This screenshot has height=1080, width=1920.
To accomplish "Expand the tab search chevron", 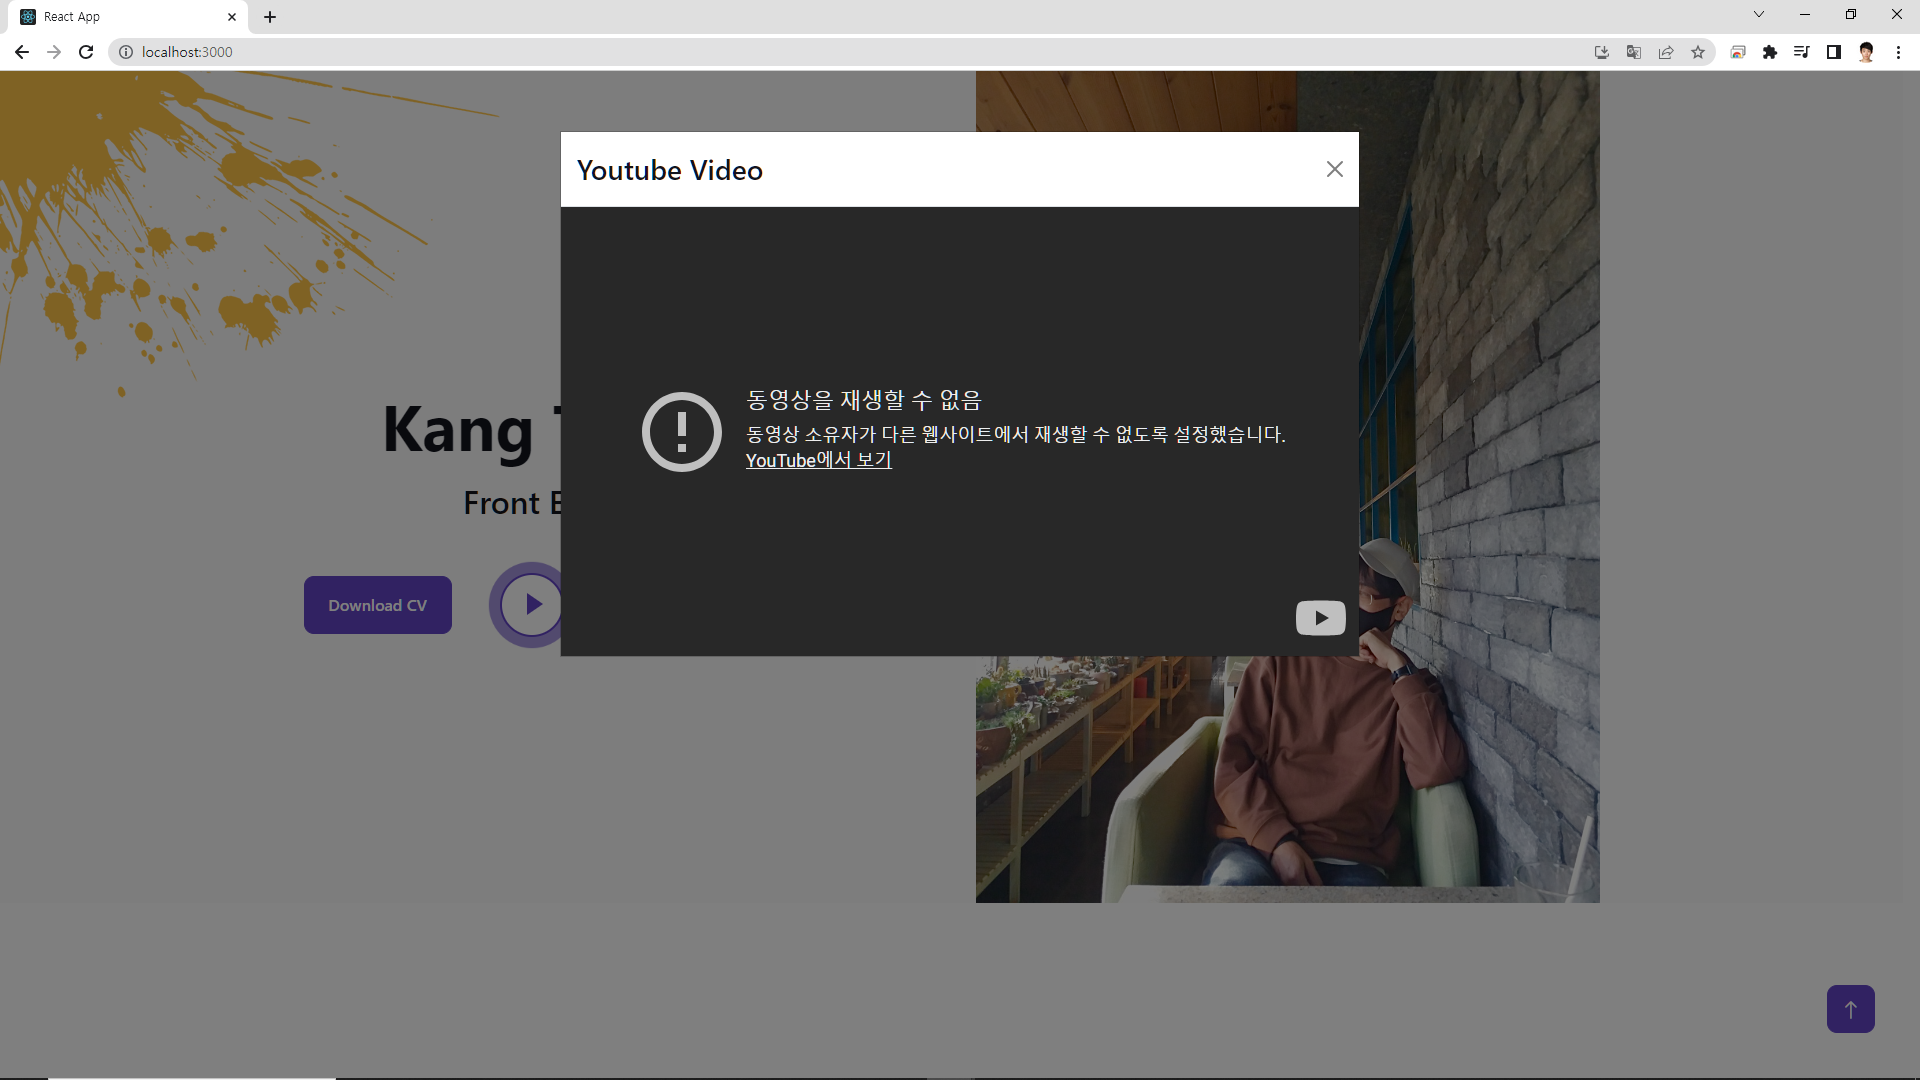I will coord(1759,15).
